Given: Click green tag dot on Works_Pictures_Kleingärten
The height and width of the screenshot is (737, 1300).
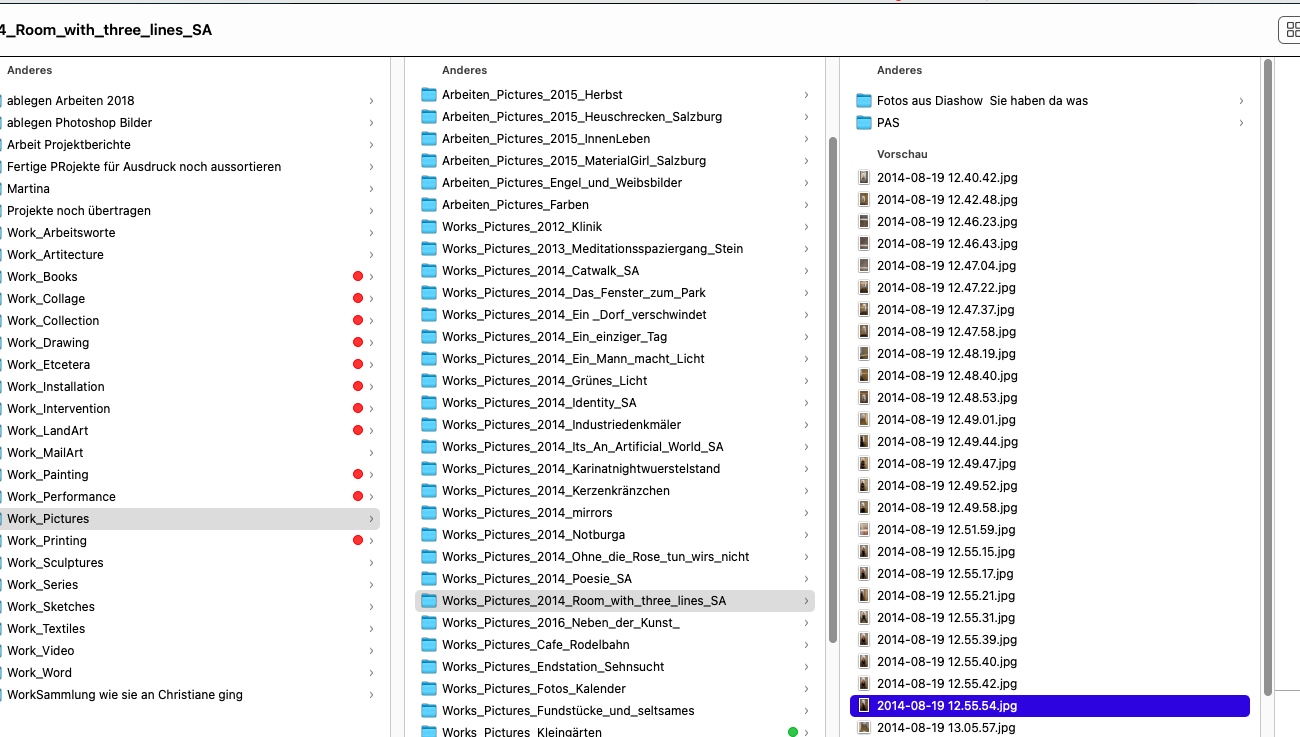Looking at the screenshot, I should click(x=793, y=732).
